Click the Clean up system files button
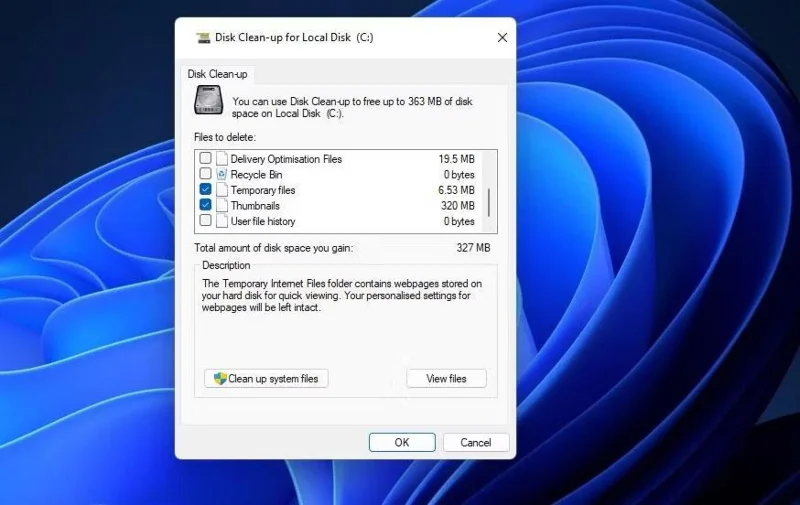The image size is (800, 505). (x=266, y=378)
